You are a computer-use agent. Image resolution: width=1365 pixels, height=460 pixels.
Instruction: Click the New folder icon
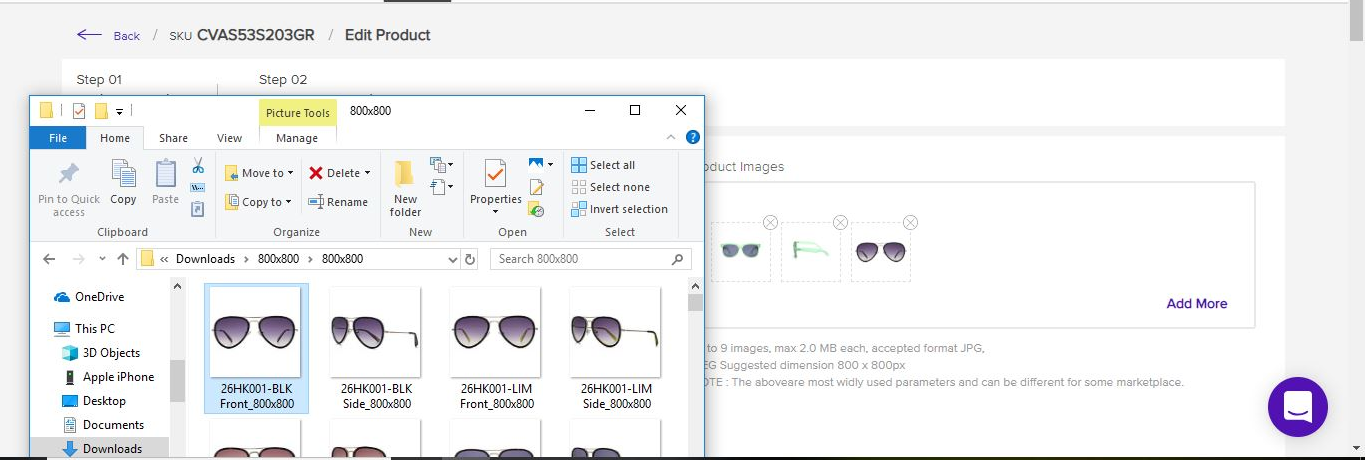(x=405, y=174)
